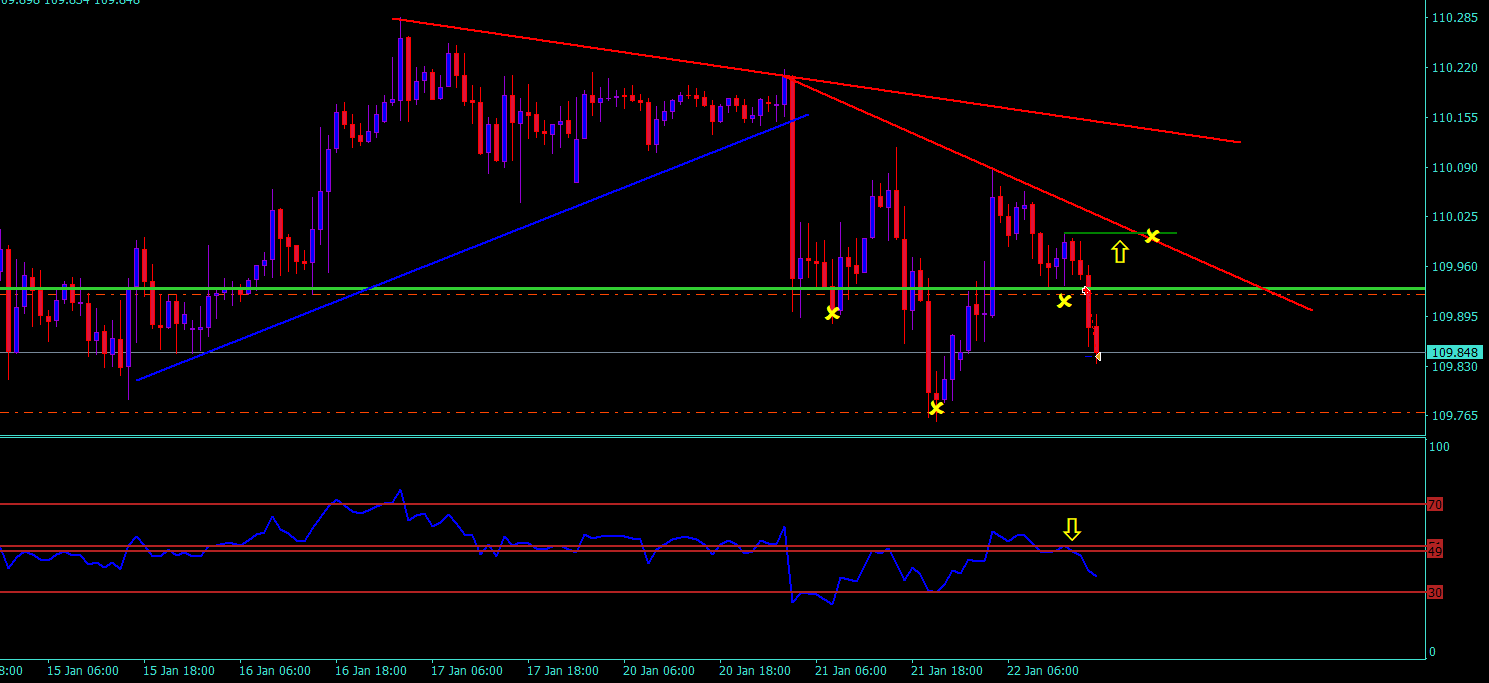This screenshot has height=683, width=1489.
Task: Click the 110.025 price axis label
Action: pos(1455,217)
